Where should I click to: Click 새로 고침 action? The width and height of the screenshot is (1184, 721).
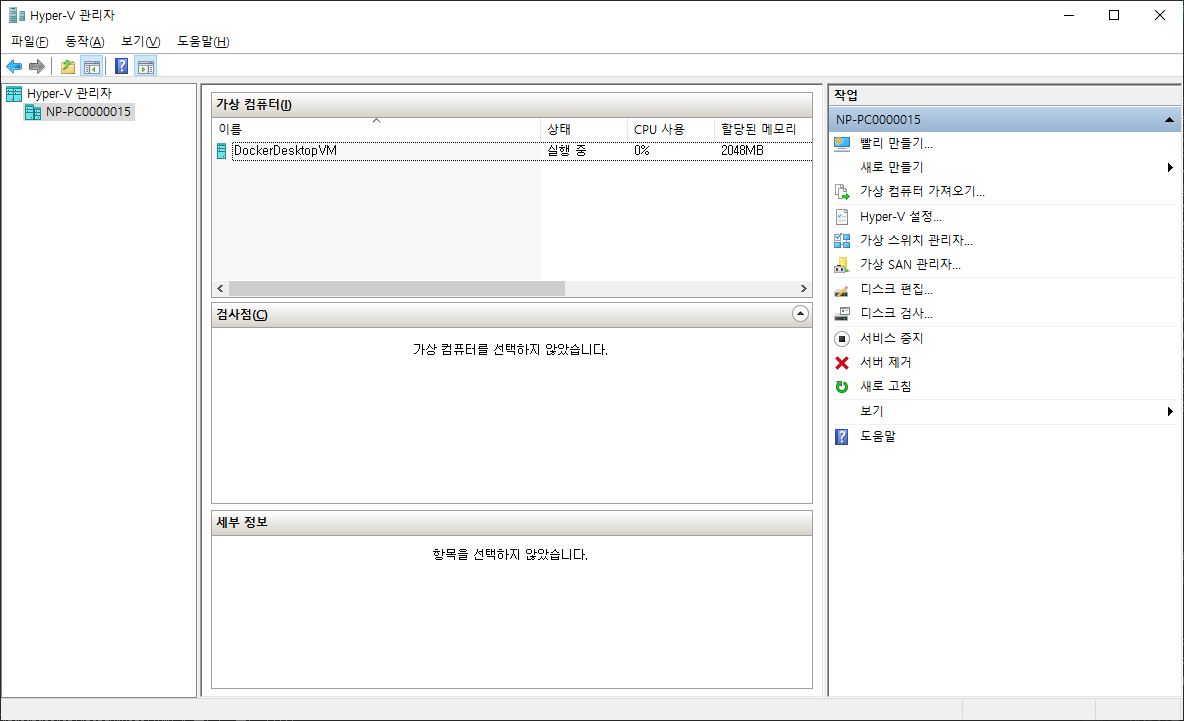click(886, 387)
